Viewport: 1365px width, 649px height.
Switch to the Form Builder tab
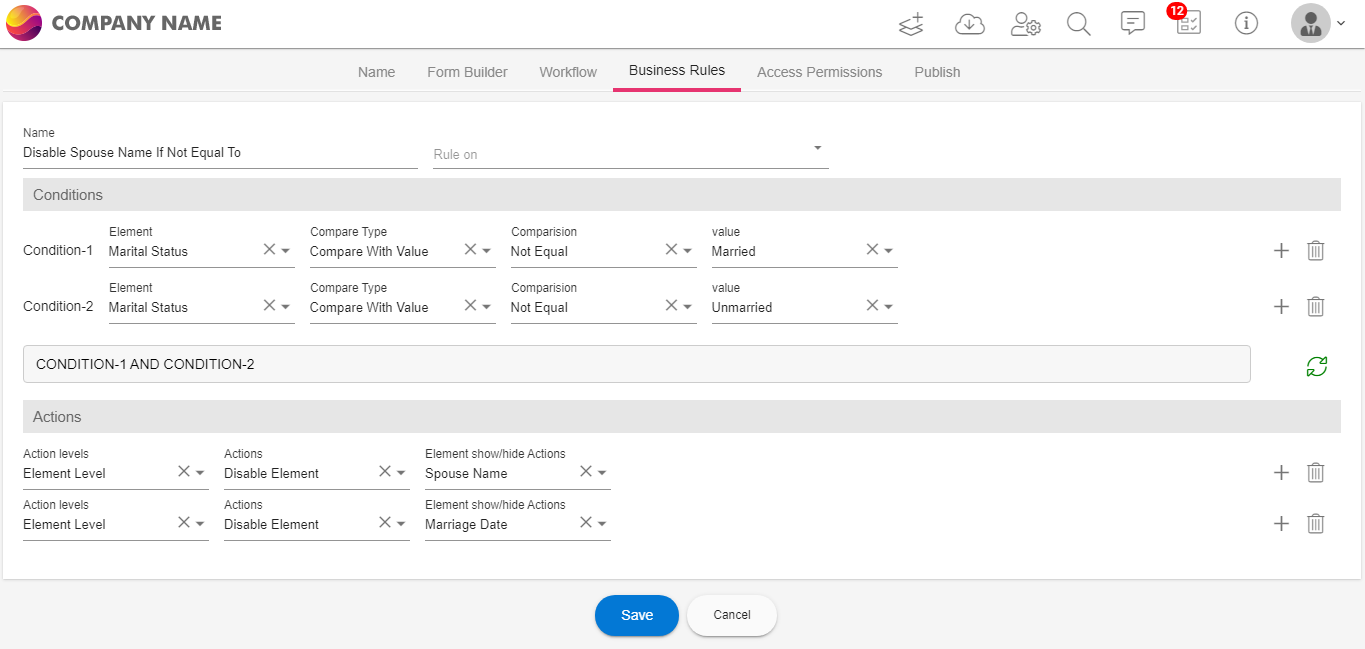467,72
